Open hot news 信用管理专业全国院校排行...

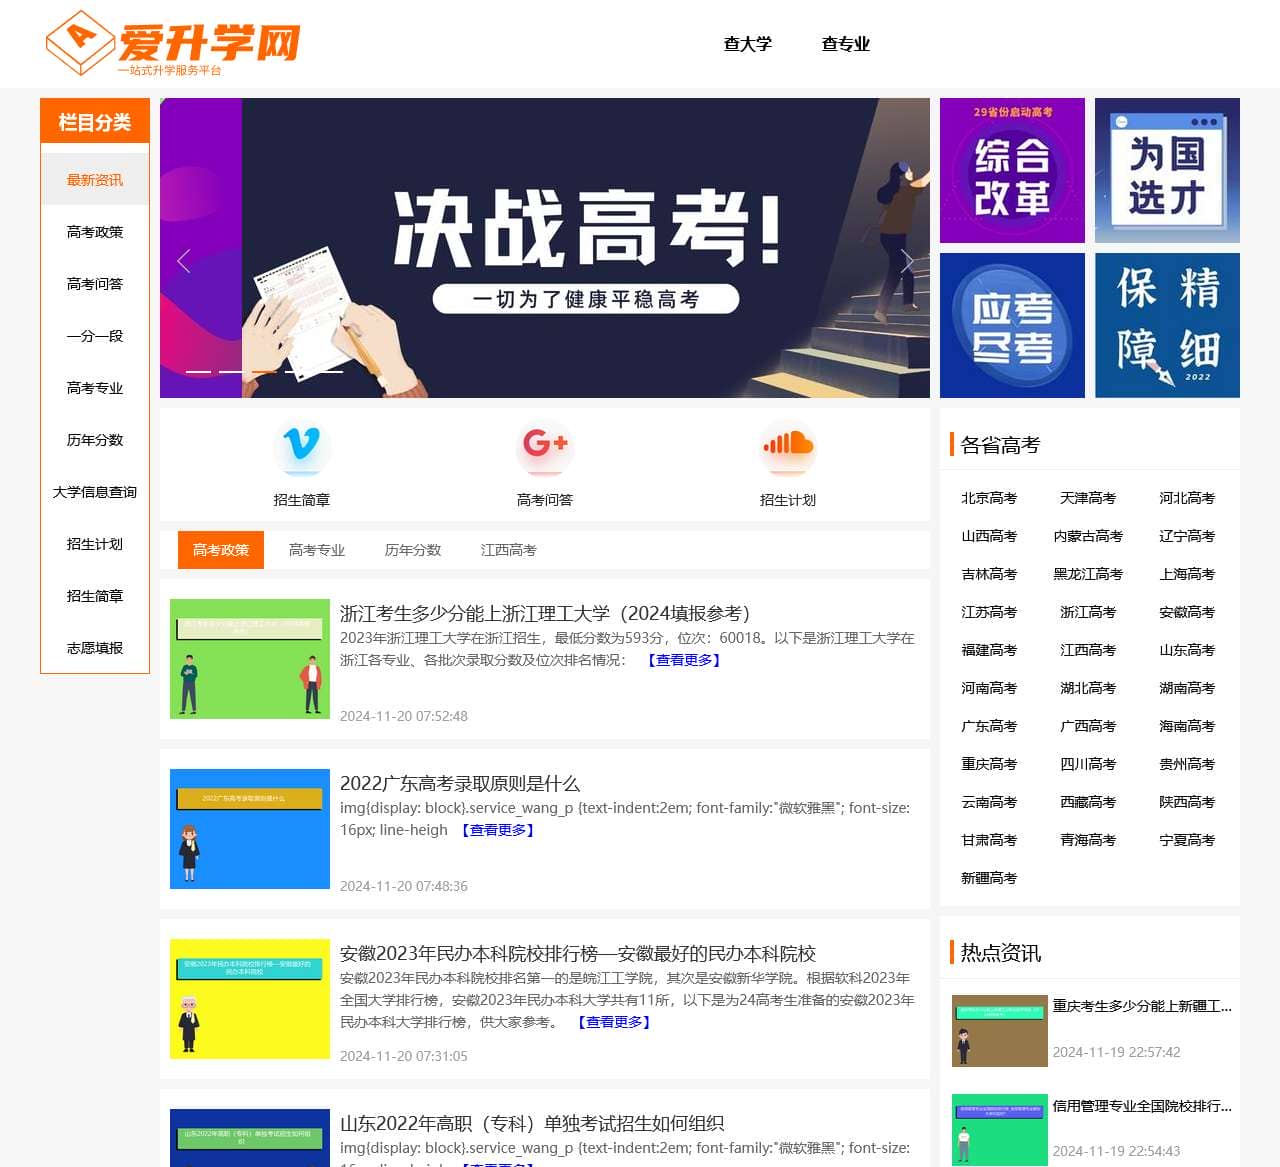point(1142,1106)
